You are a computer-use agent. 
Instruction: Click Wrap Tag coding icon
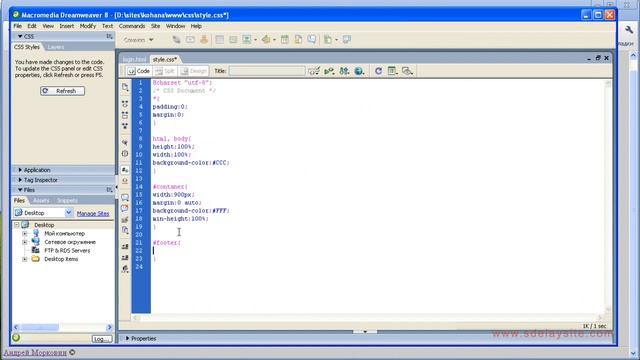pyautogui.click(x=125, y=220)
